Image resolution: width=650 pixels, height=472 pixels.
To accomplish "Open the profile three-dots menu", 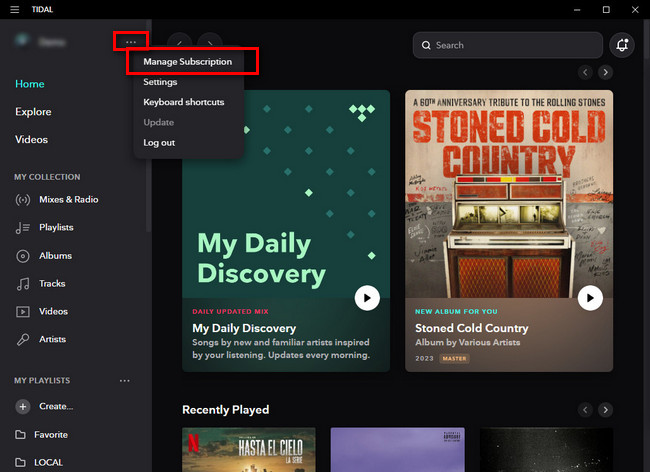I will pyautogui.click(x=131, y=42).
